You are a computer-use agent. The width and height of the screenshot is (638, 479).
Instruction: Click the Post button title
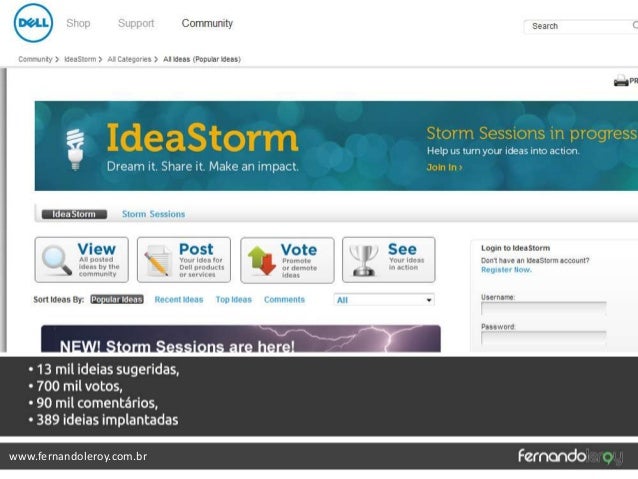point(196,249)
